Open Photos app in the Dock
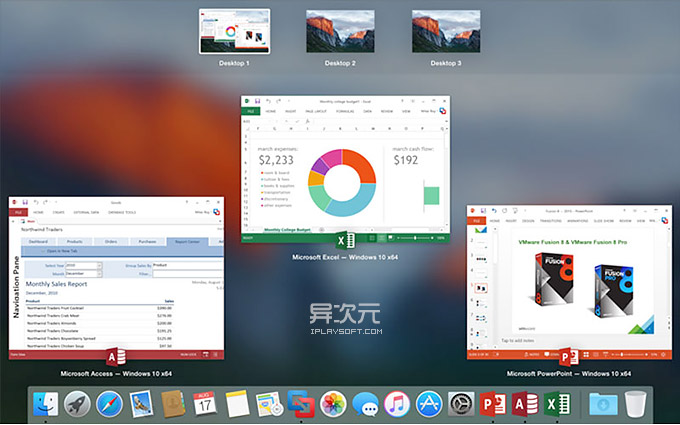 [x=333, y=404]
